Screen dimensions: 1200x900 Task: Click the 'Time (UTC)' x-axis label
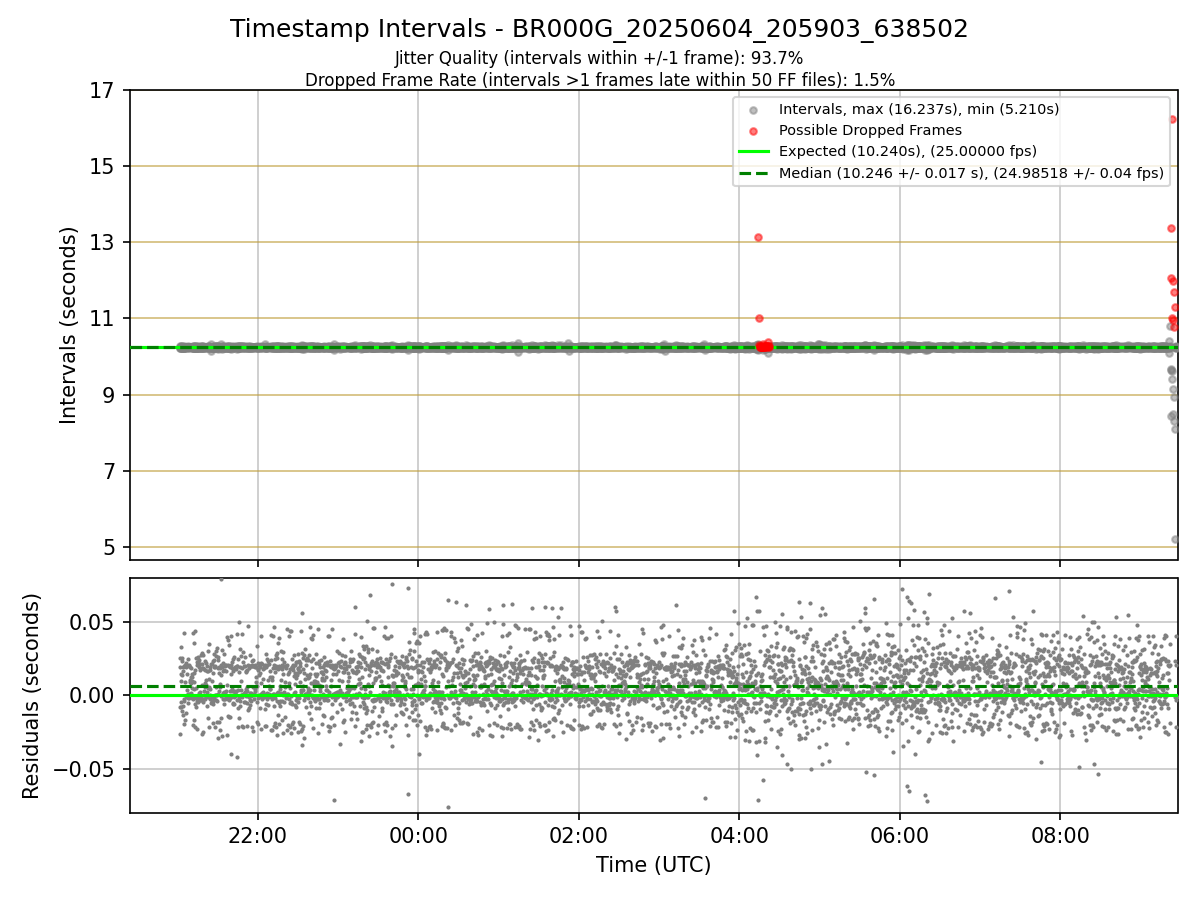coord(653,865)
